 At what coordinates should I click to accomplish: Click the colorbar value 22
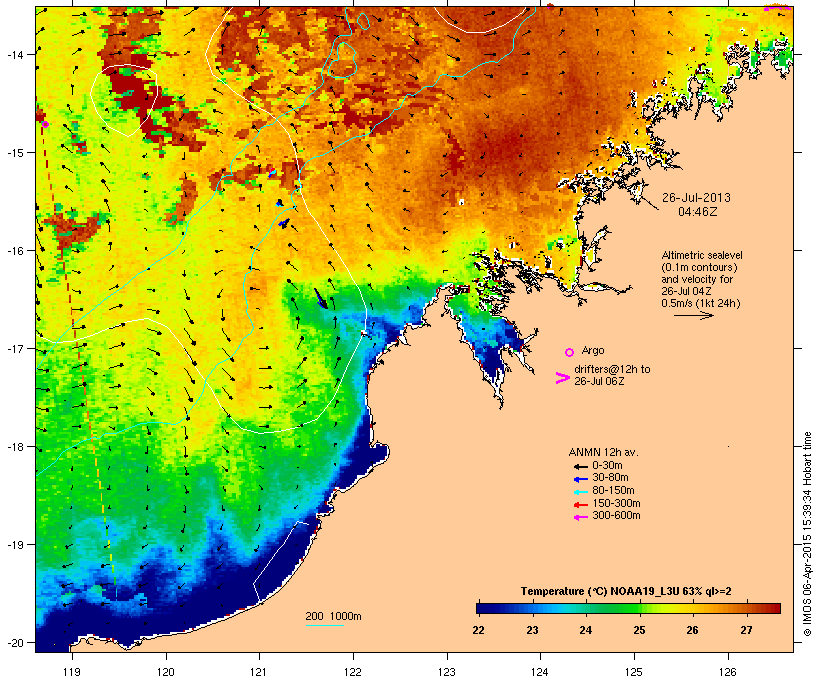point(479,630)
